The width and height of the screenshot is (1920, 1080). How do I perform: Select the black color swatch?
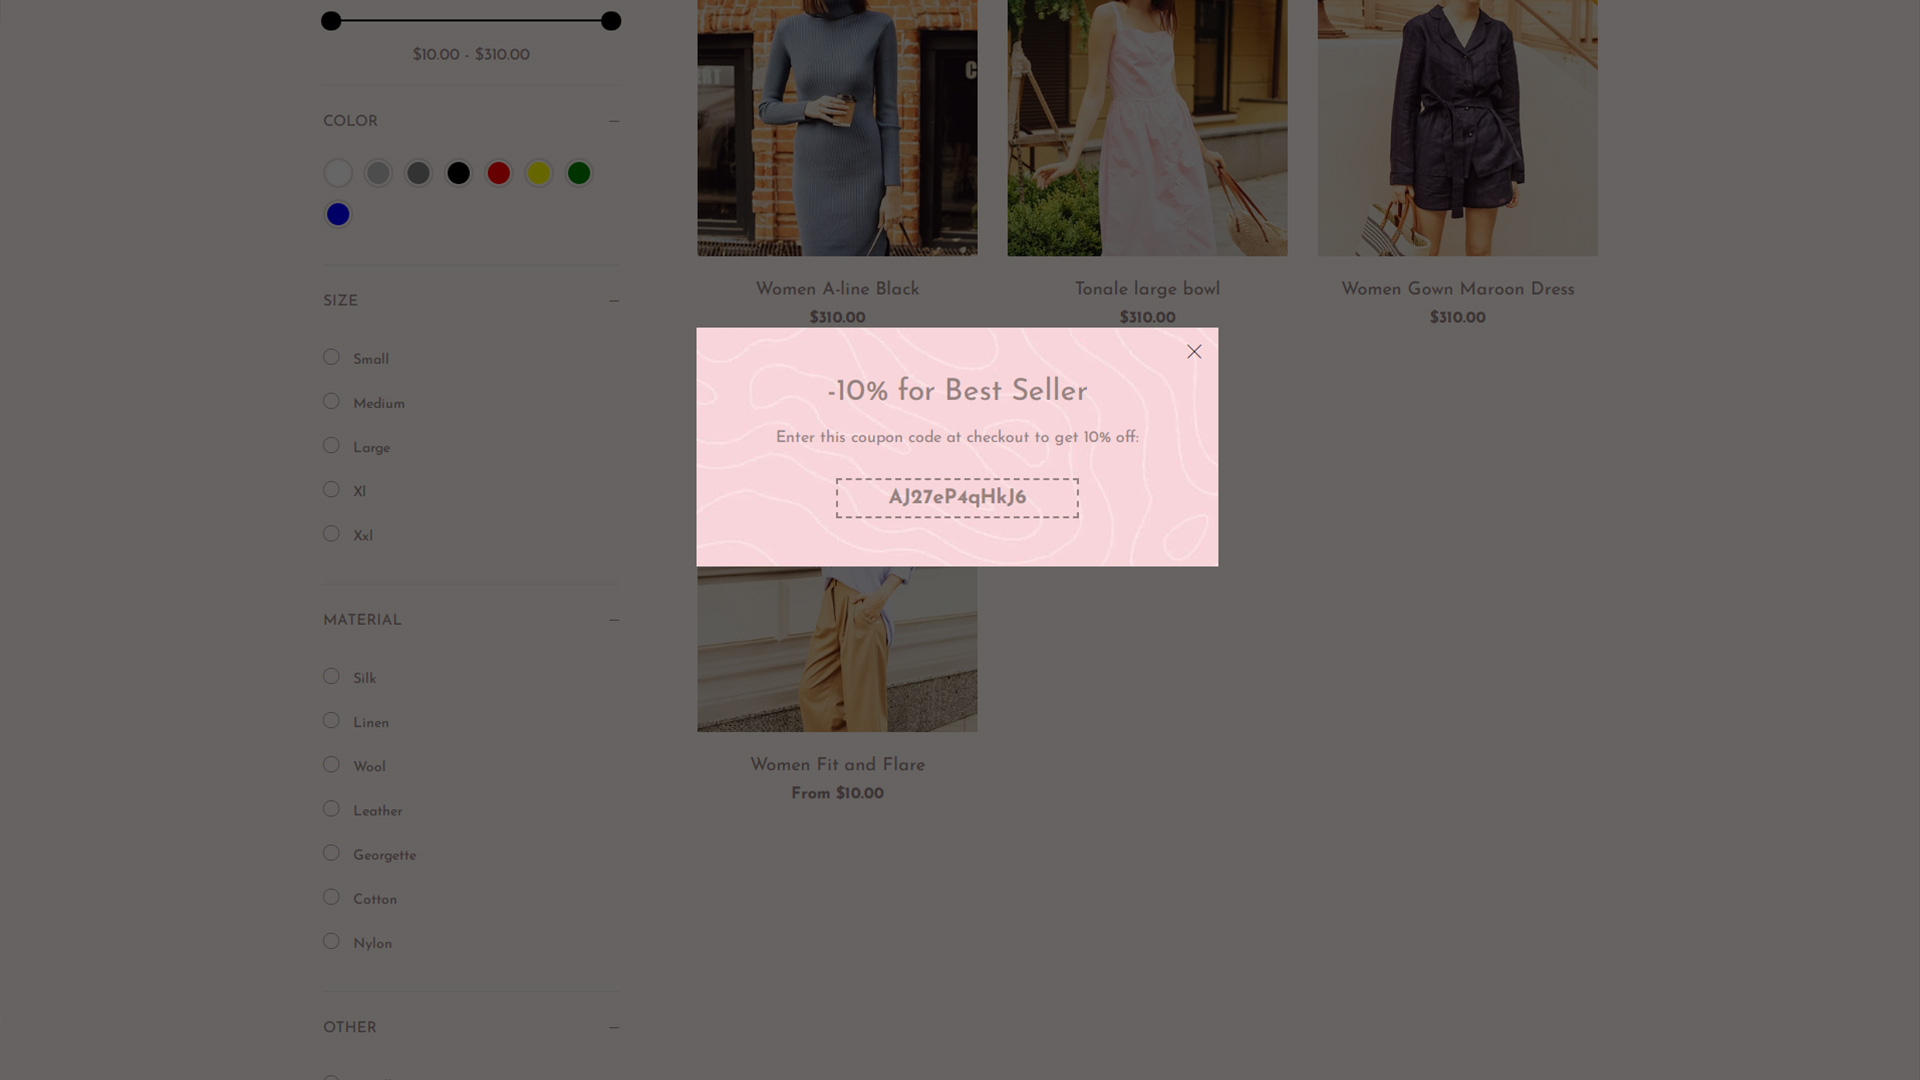[458, 173]
